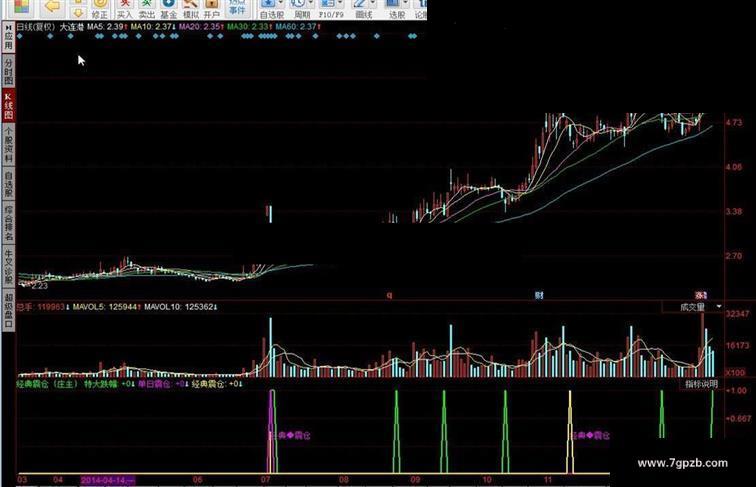Click the 大连港 stock name label

(71, 27)
